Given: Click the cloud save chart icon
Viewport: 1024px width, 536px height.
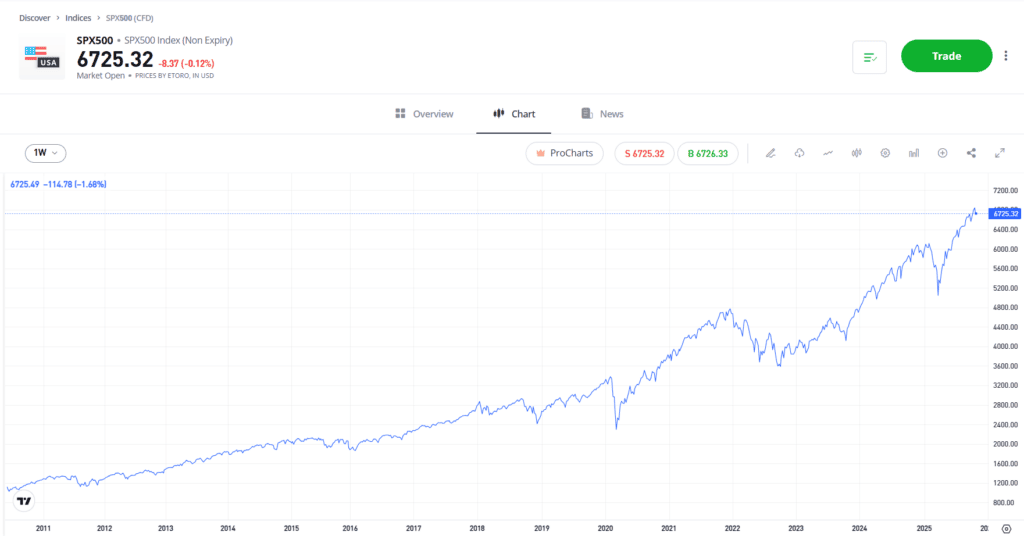Looking at the screenshot, I should point(799,153).
